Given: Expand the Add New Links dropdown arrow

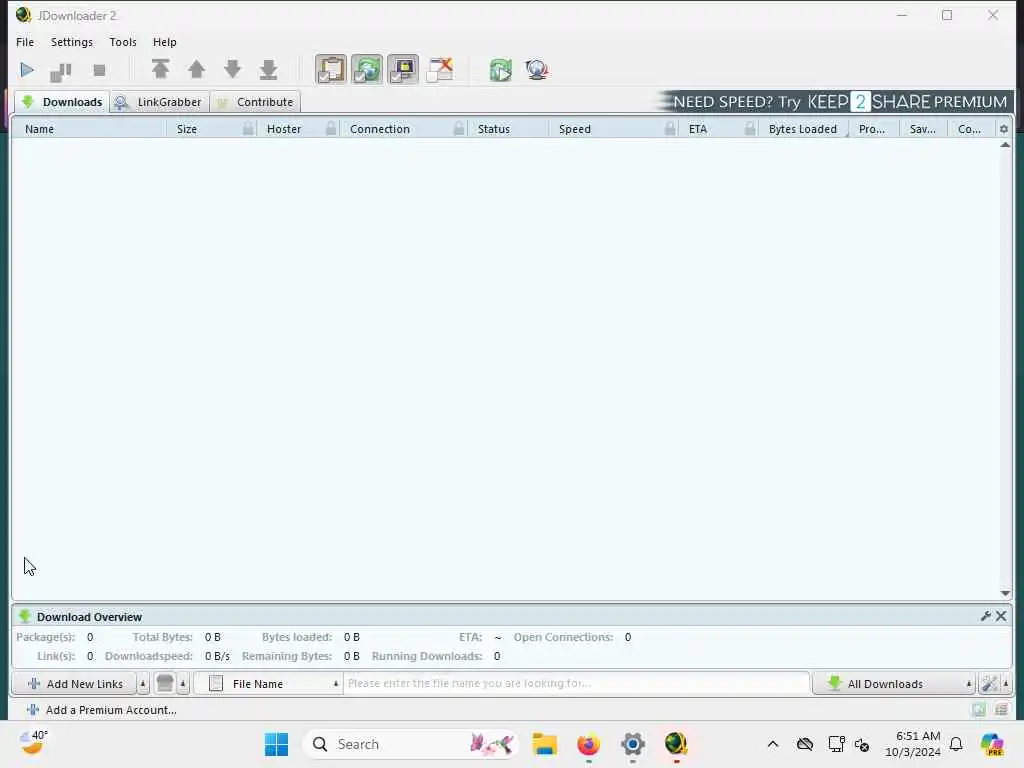Looking at the screenshot, I should click(x=143, y=684).
